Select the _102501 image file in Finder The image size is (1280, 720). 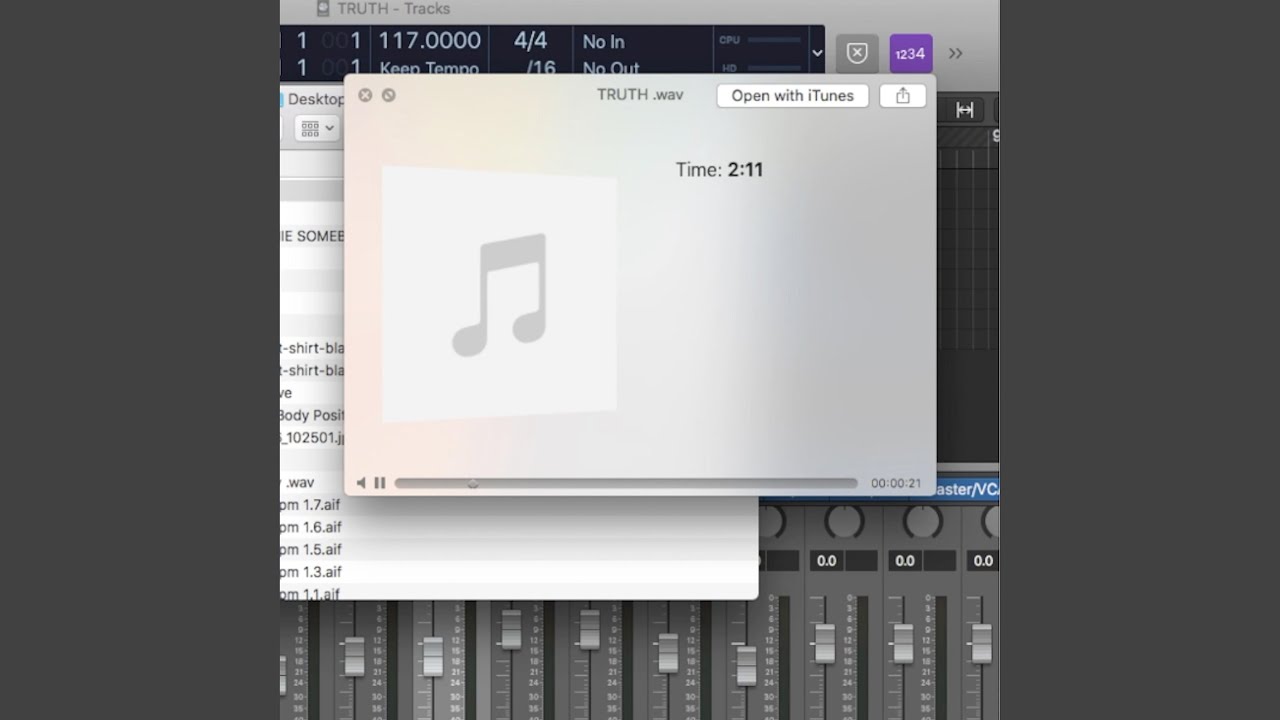(312, 437)
